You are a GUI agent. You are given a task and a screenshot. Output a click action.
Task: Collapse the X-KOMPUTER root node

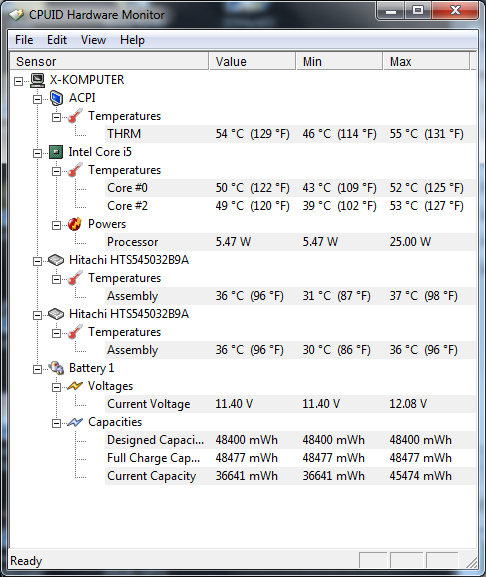18,81
